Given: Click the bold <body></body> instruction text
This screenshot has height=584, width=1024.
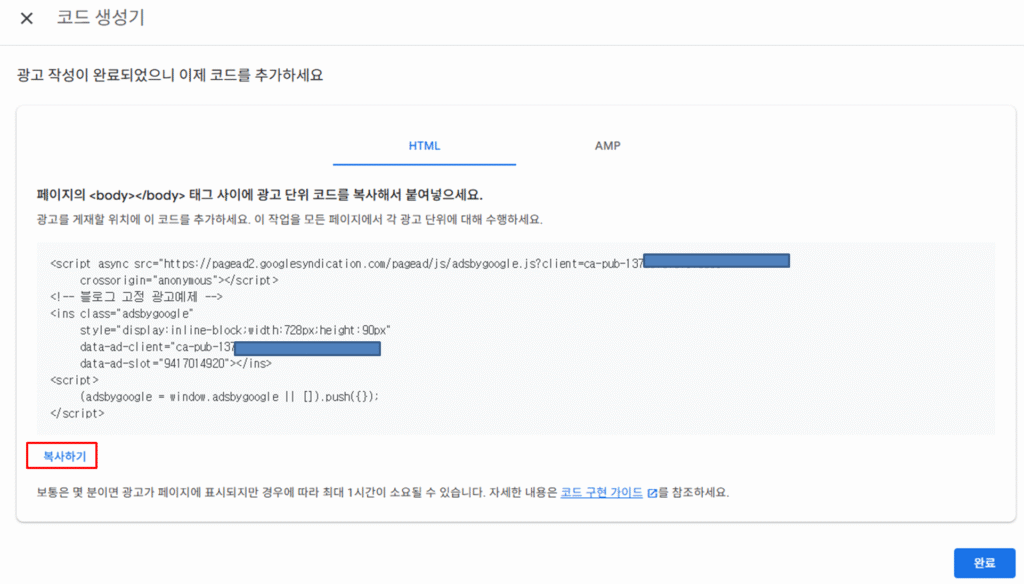Looking at the screenshot, I should point(260,195).
